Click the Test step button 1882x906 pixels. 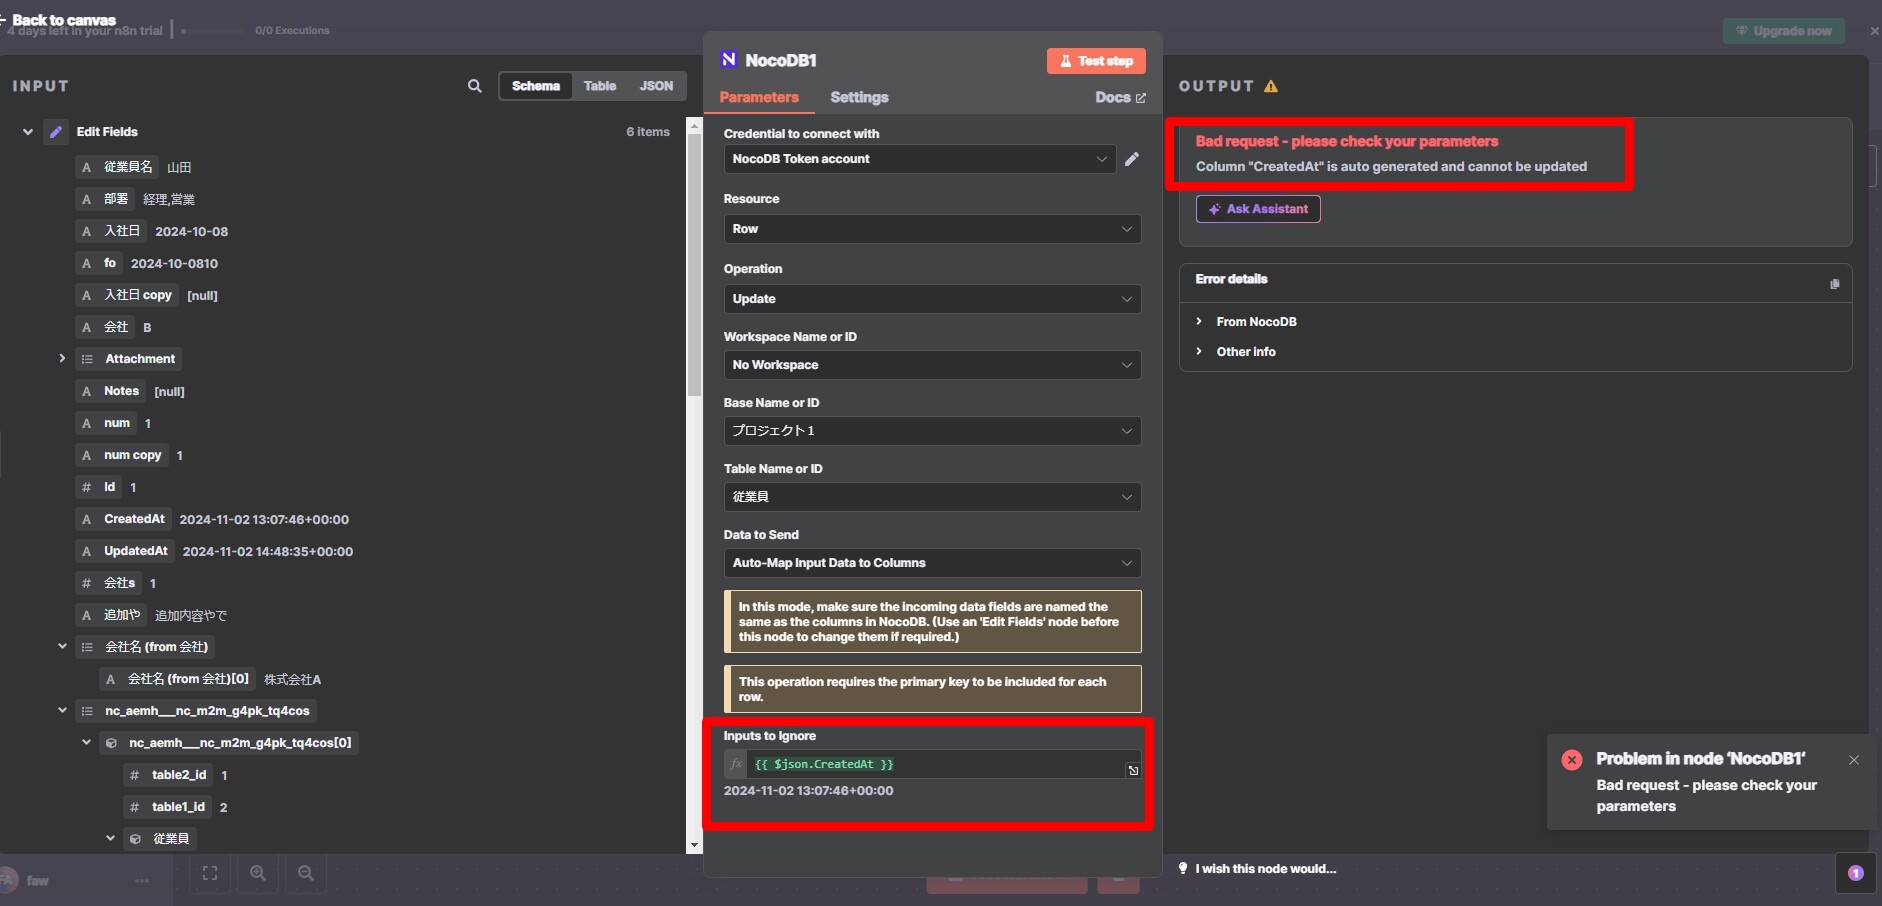(1096, 61)
